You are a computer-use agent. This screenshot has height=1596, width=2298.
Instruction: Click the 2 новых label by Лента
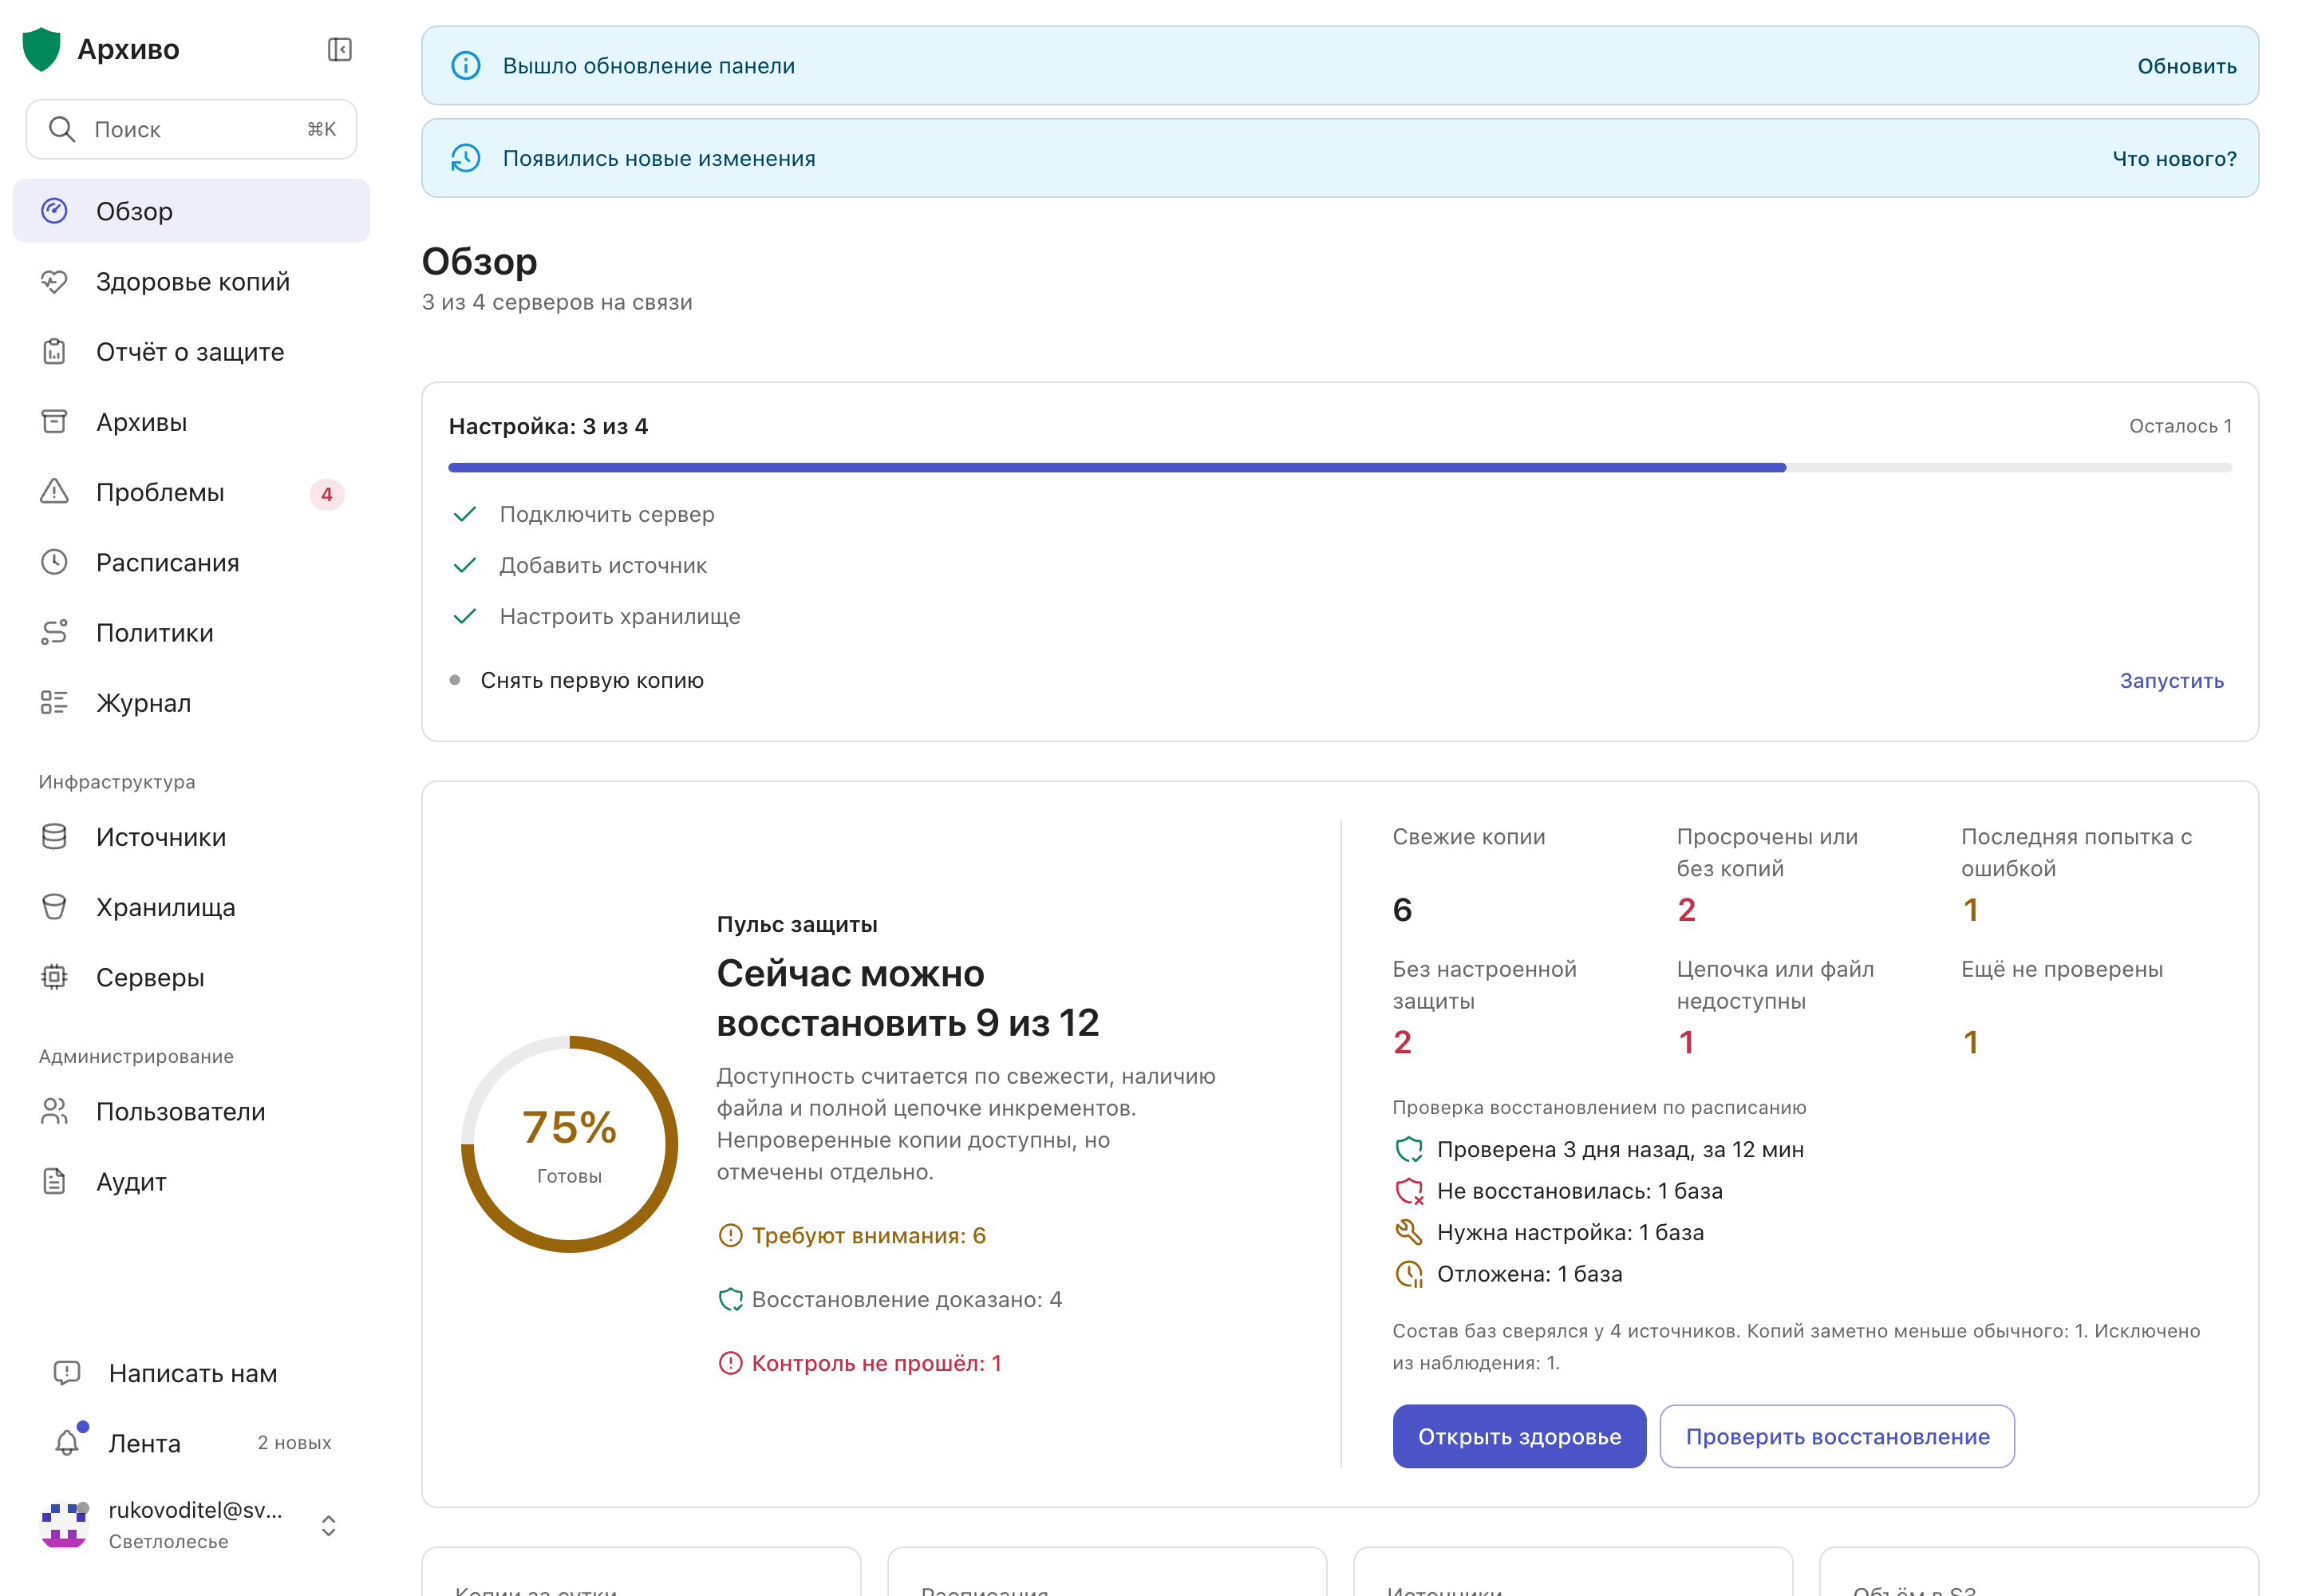[294, 1442]
